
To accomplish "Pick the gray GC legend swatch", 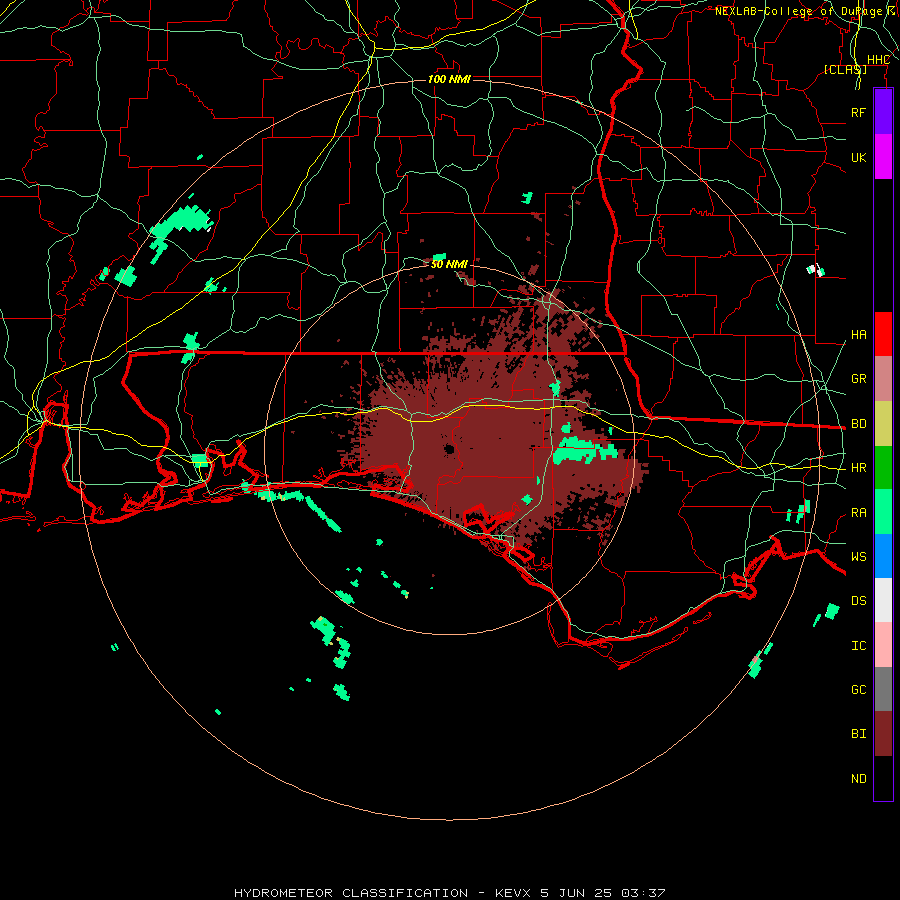I will click(883, 689).
